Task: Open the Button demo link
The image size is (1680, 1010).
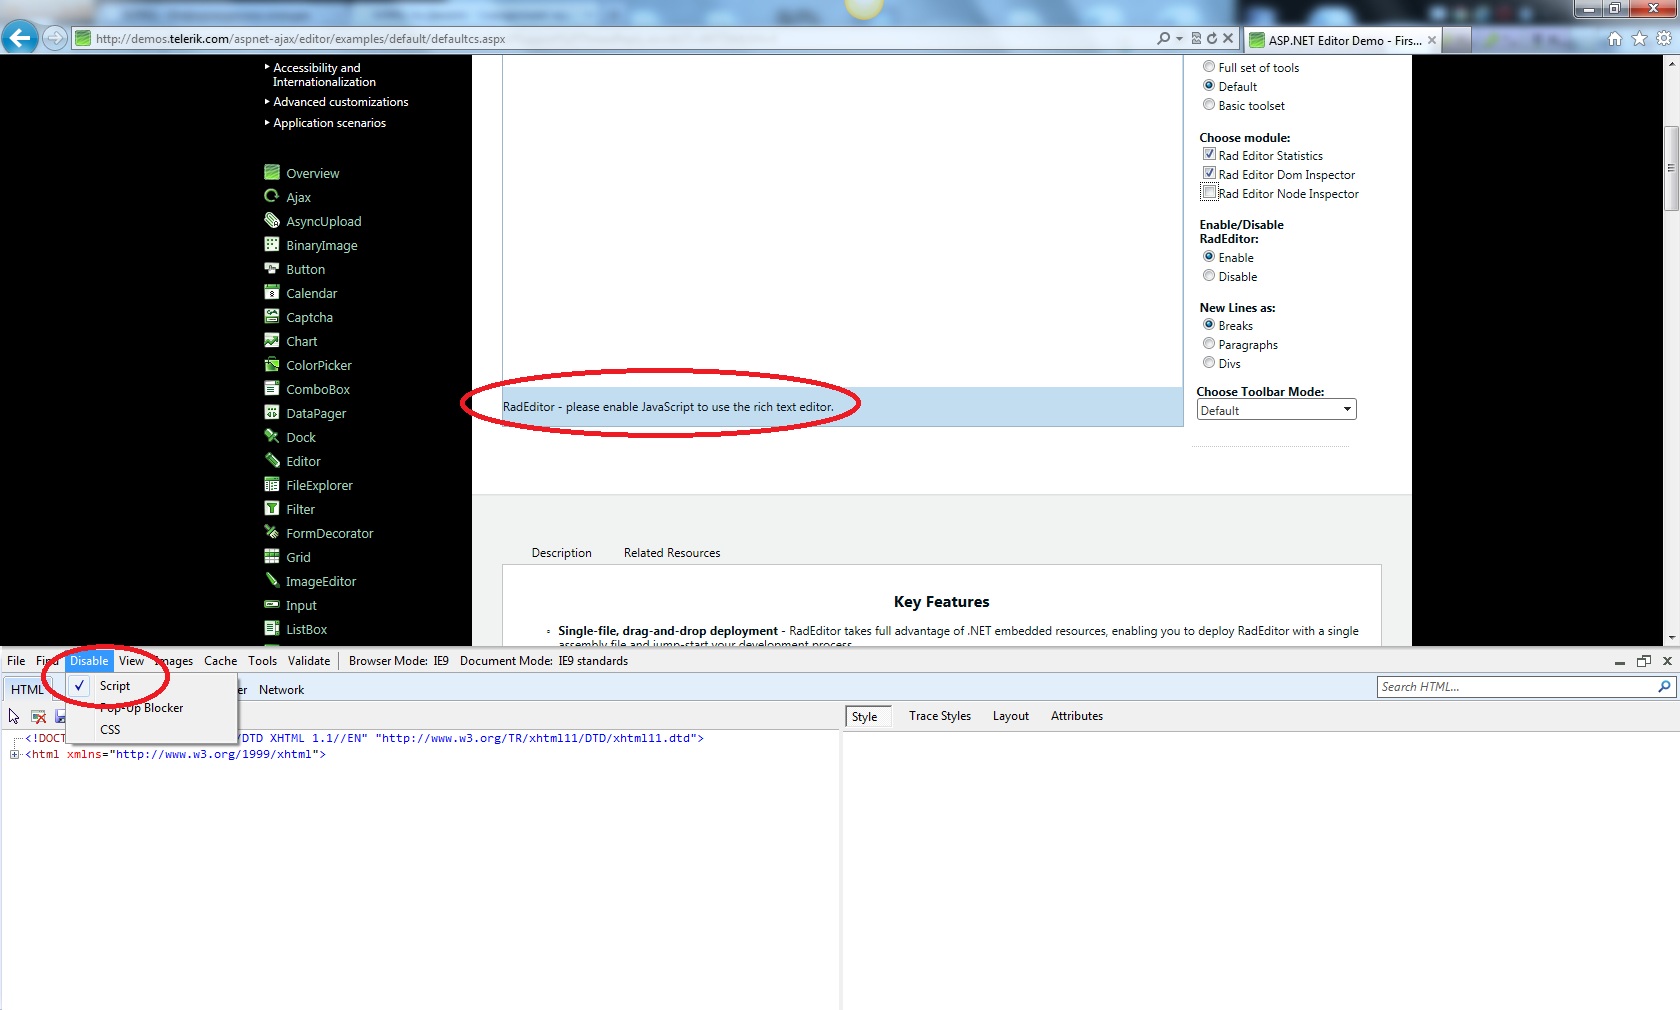Action: (x=305, y=269)
